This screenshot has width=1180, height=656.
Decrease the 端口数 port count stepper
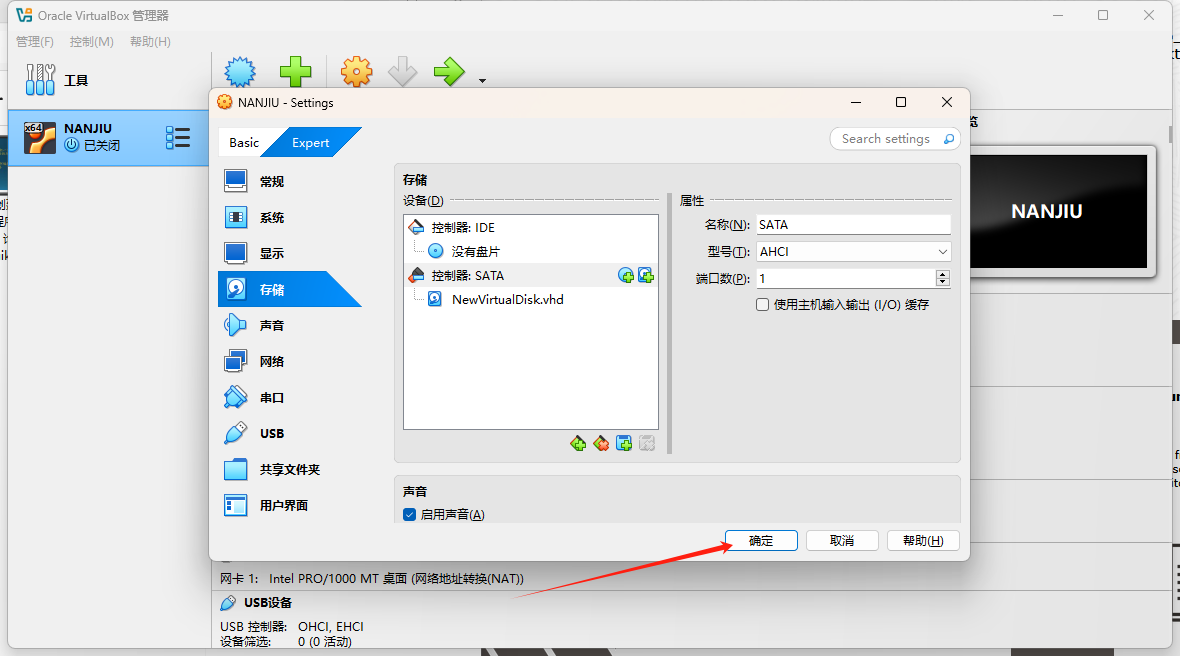pos(943,283)
